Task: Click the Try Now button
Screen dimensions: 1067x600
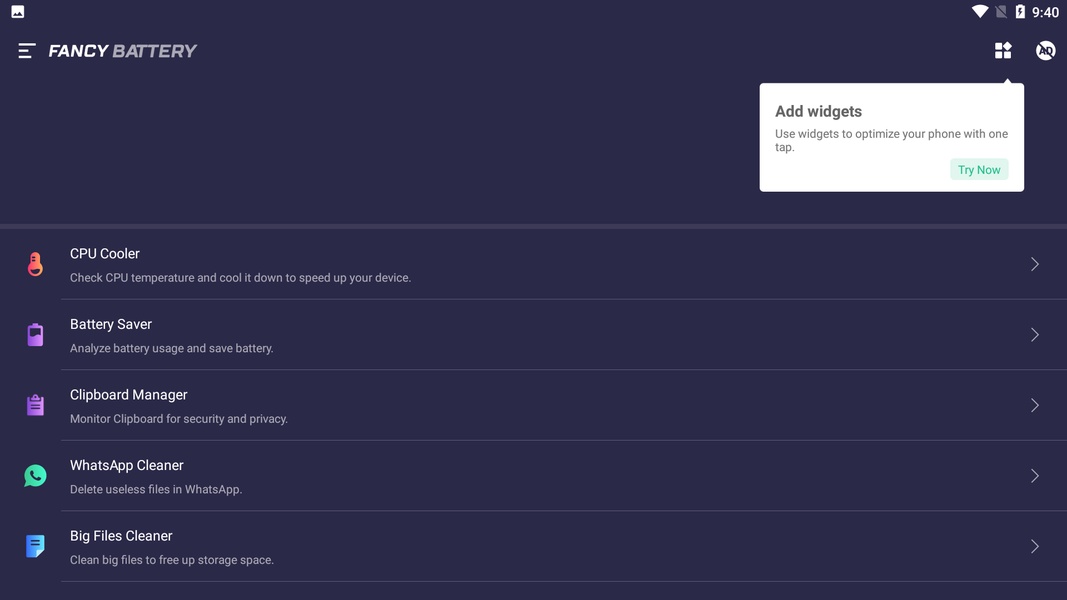Action: (979, 169)
